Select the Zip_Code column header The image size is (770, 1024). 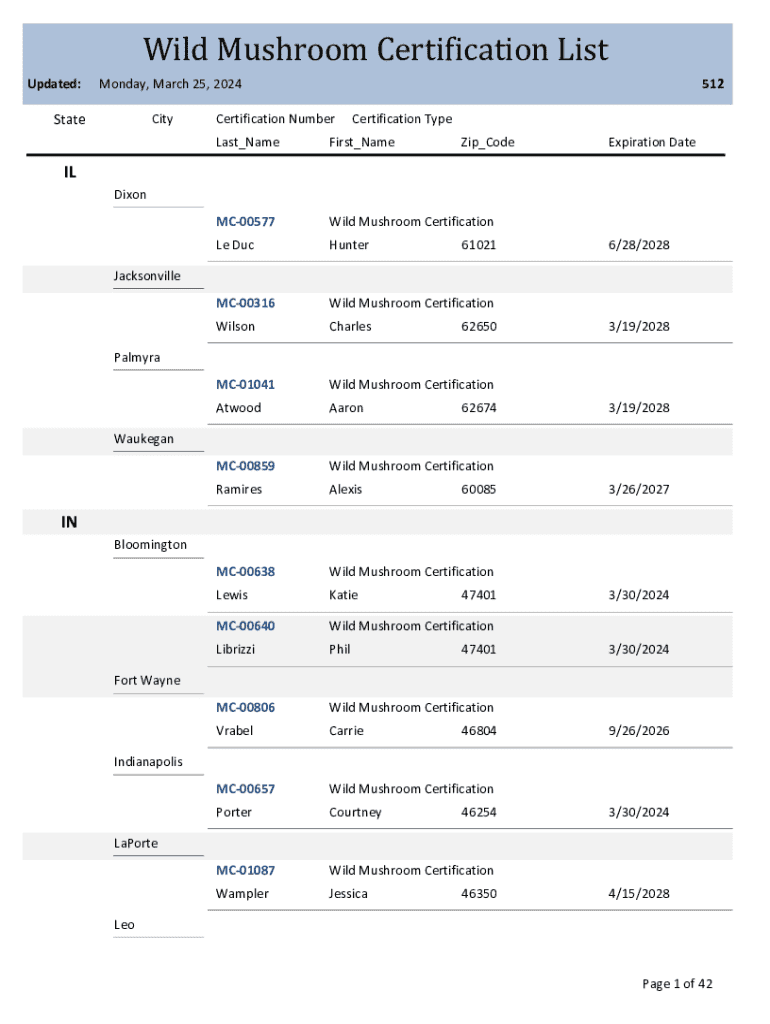coord(487,142)
